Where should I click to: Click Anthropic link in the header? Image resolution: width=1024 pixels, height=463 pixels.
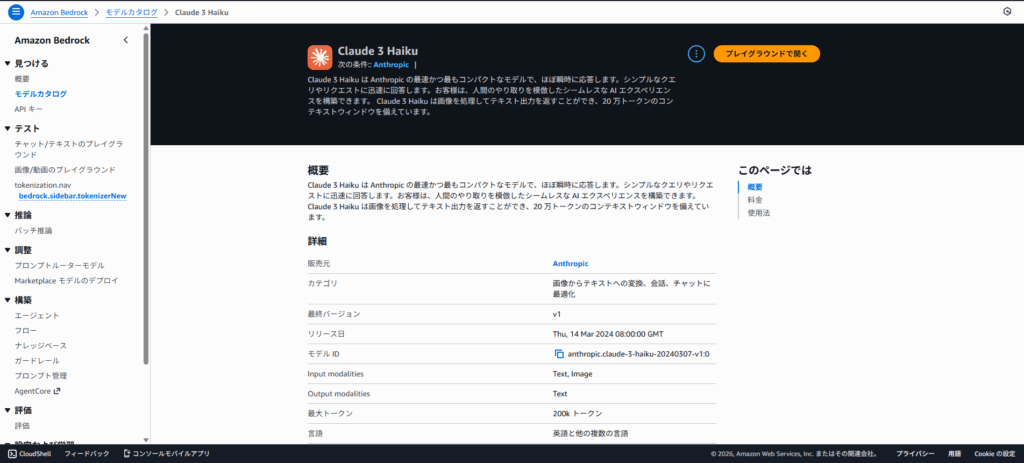pos(391,65)
